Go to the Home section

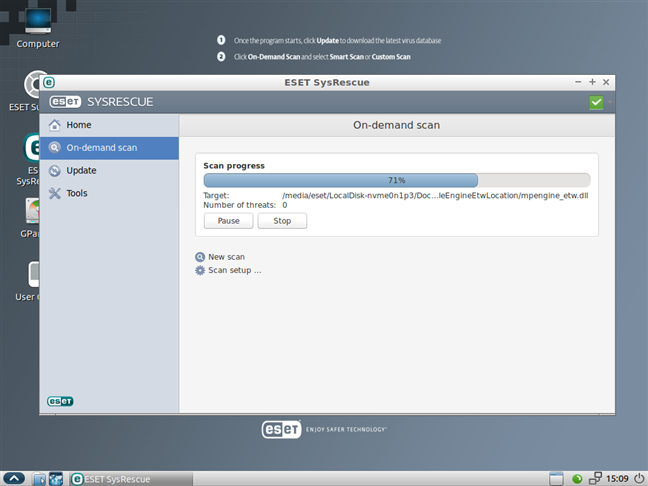110,125
